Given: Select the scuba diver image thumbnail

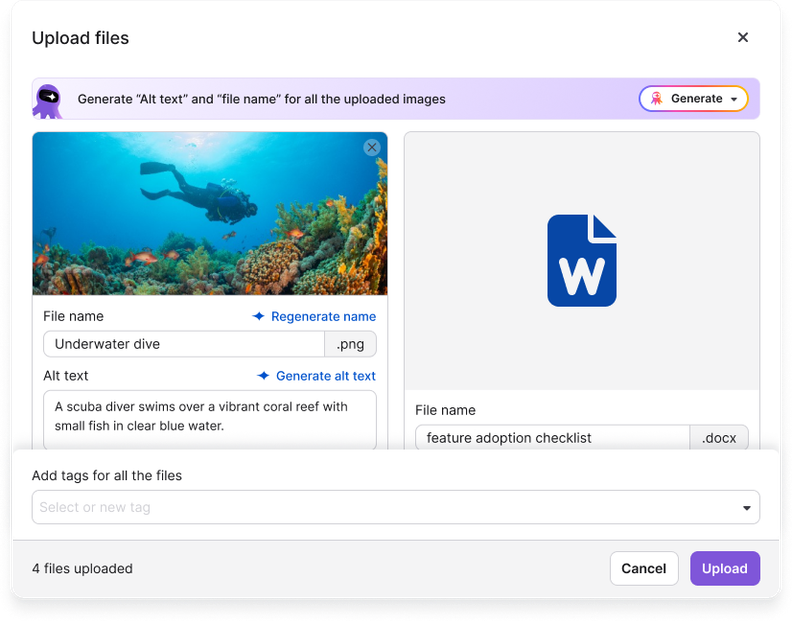Looking at the screenshot, I should [x=210, y=214].
